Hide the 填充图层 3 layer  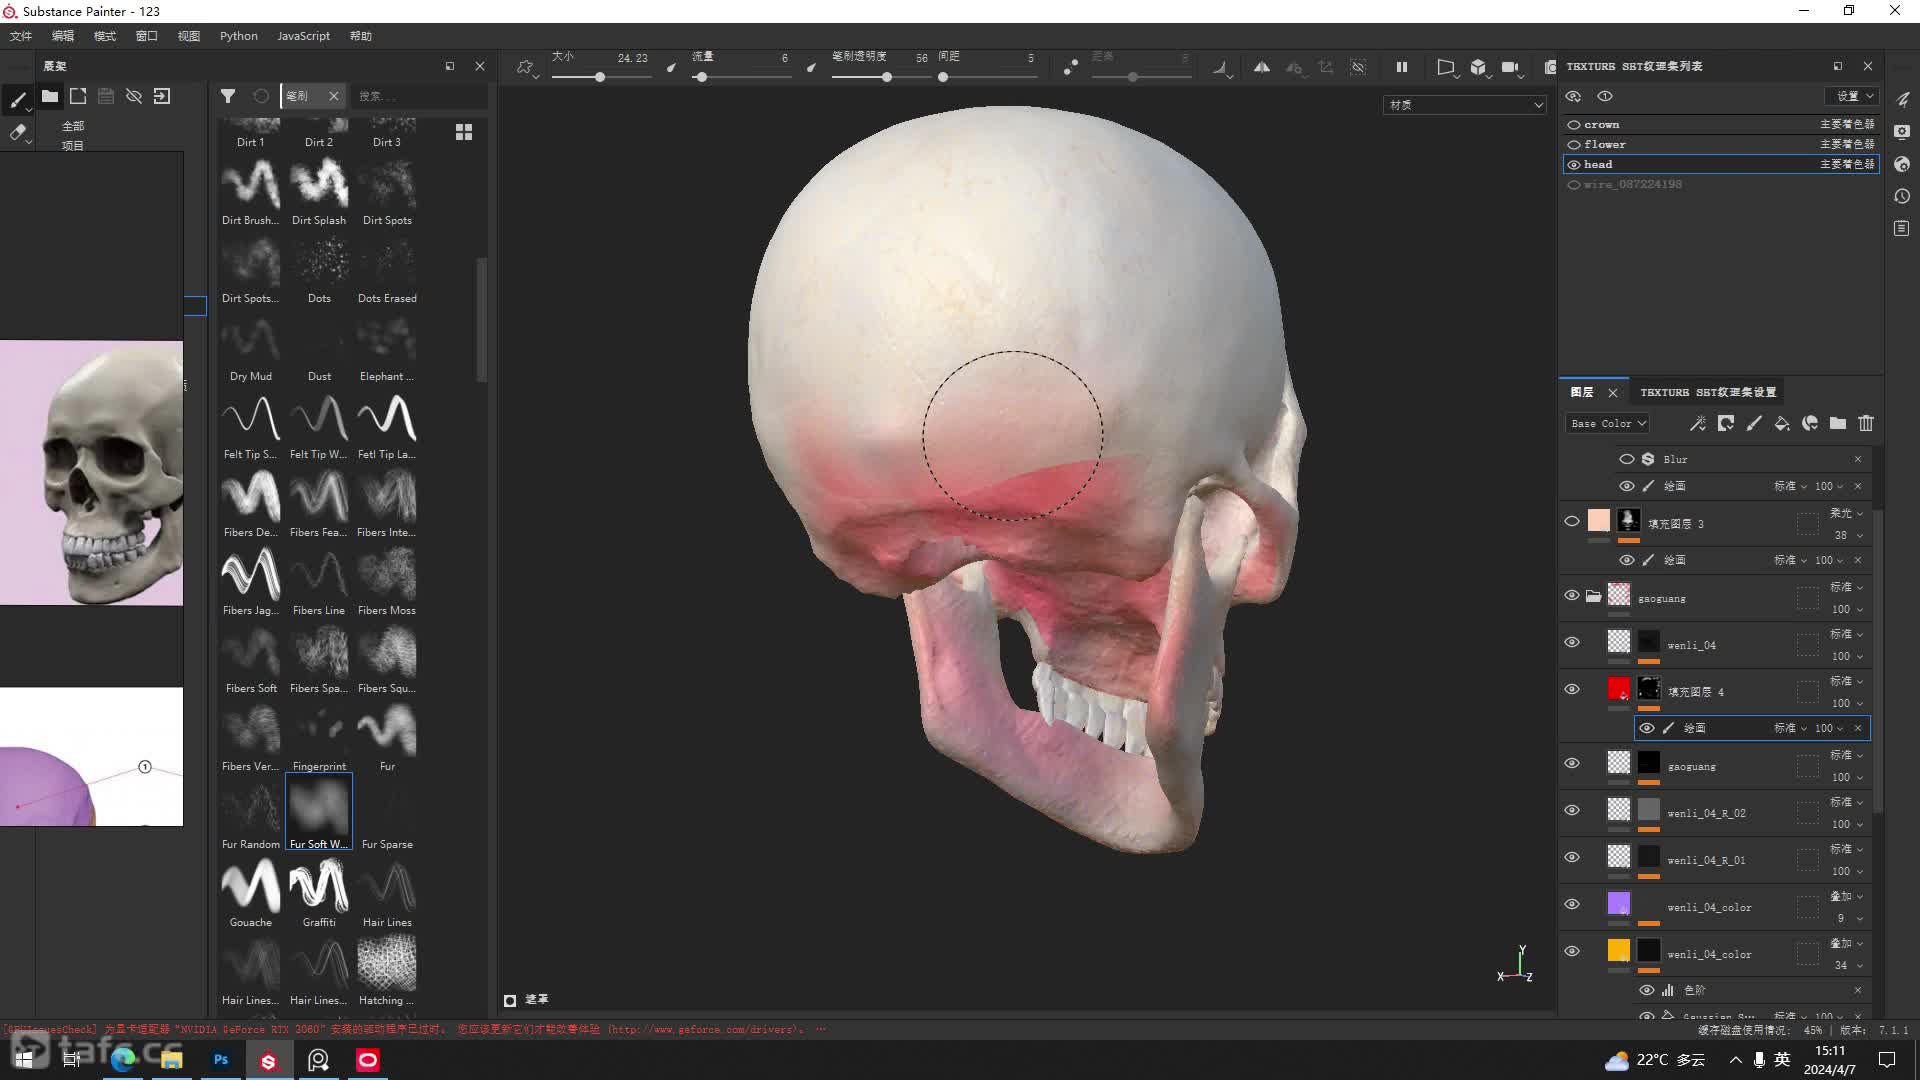1572,521
